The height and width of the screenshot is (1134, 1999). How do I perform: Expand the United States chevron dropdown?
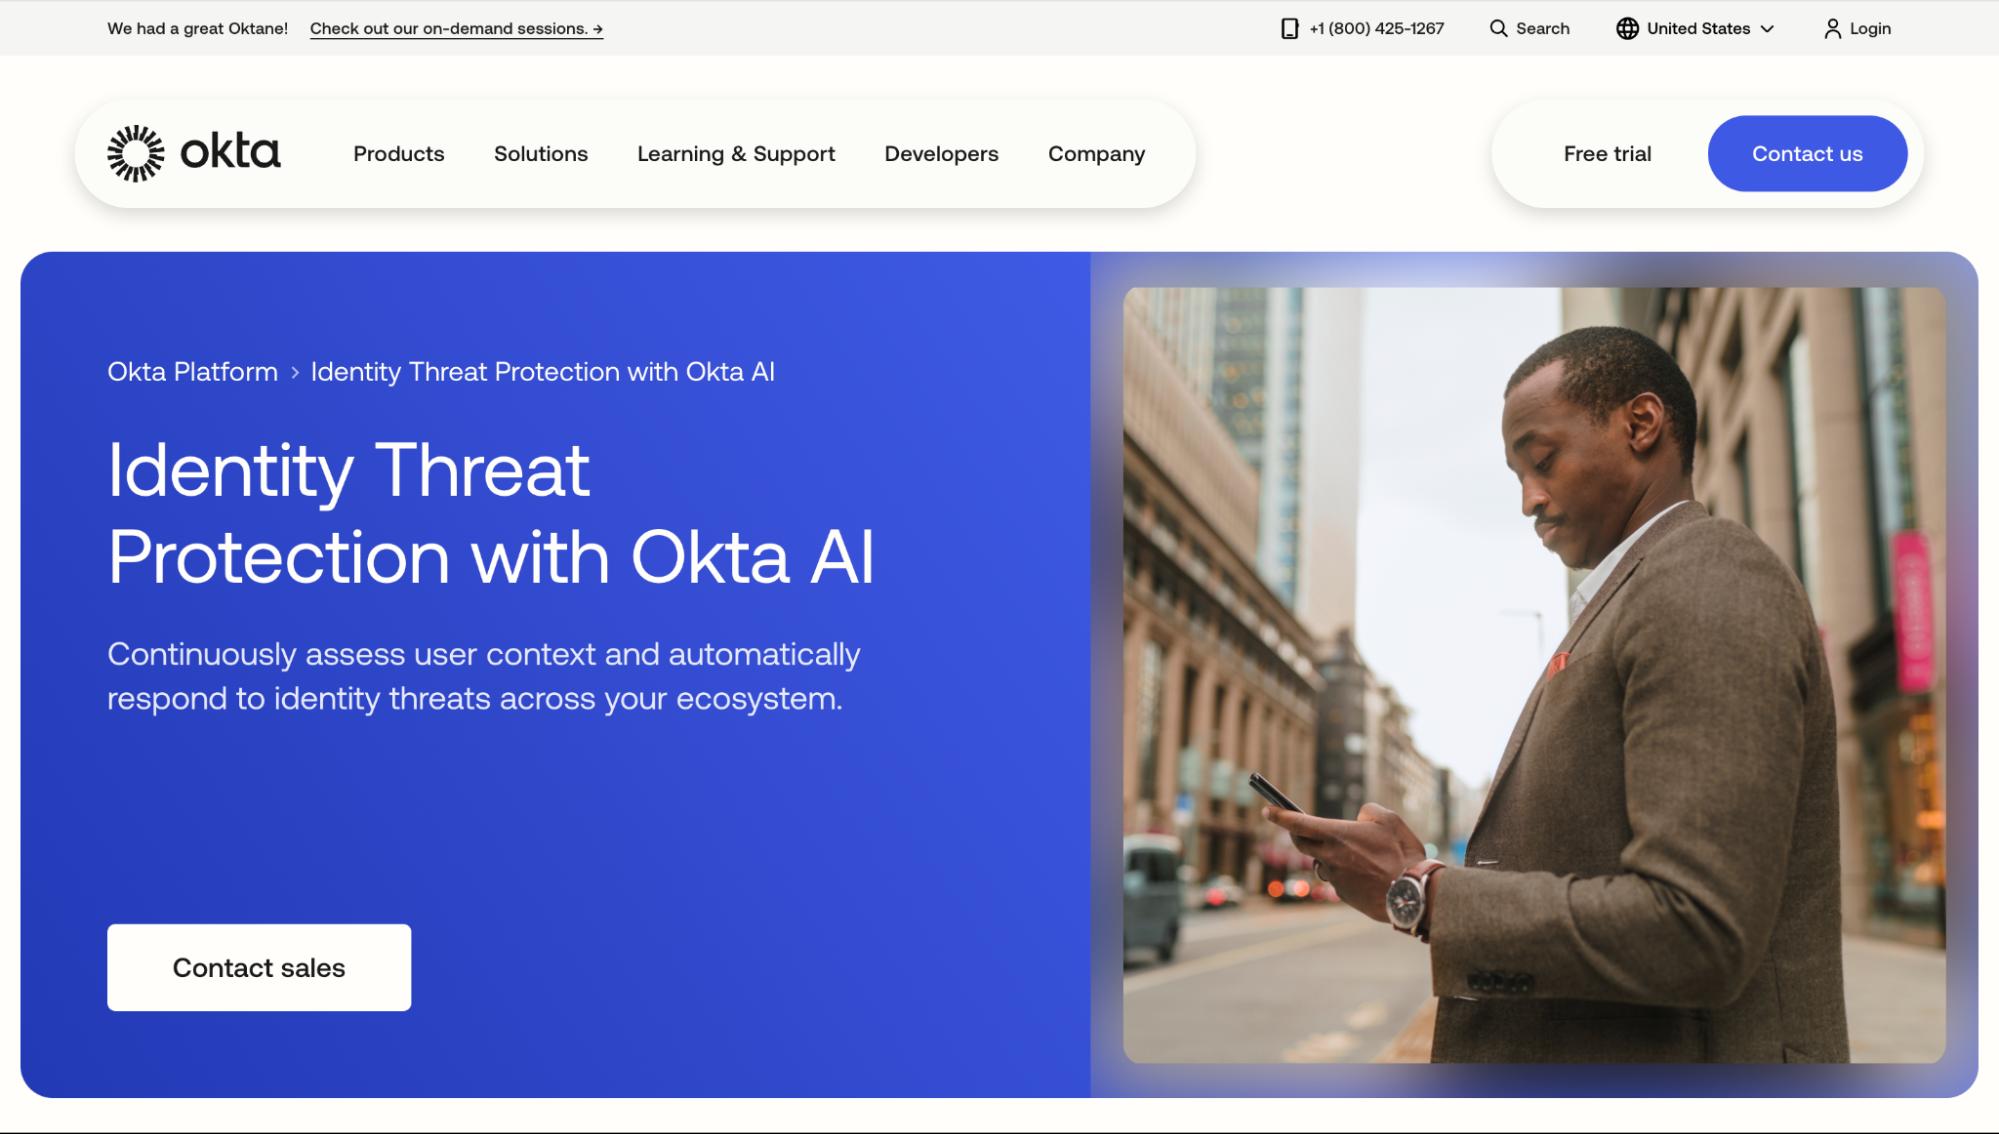[x=1767, y=29]
